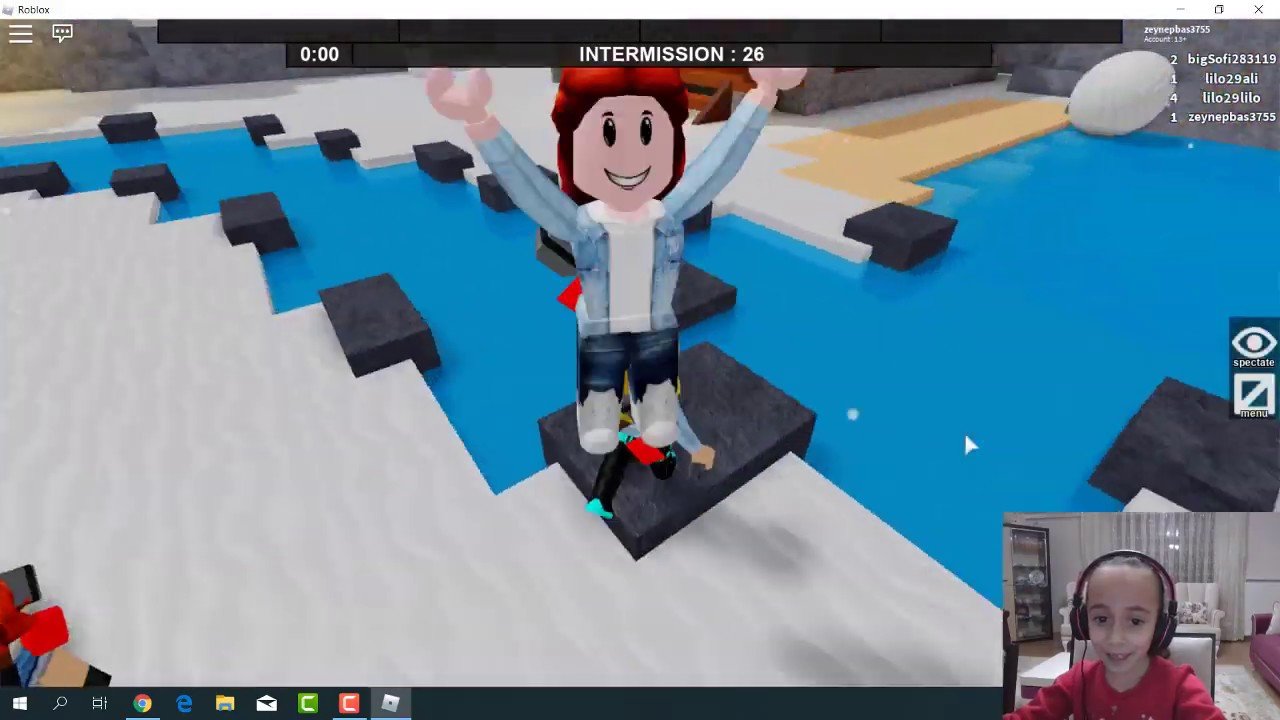This screenshot has height=720, width=1280.
Task: Open File Explorer from taskbar
Action: click(x=225, y=704)
